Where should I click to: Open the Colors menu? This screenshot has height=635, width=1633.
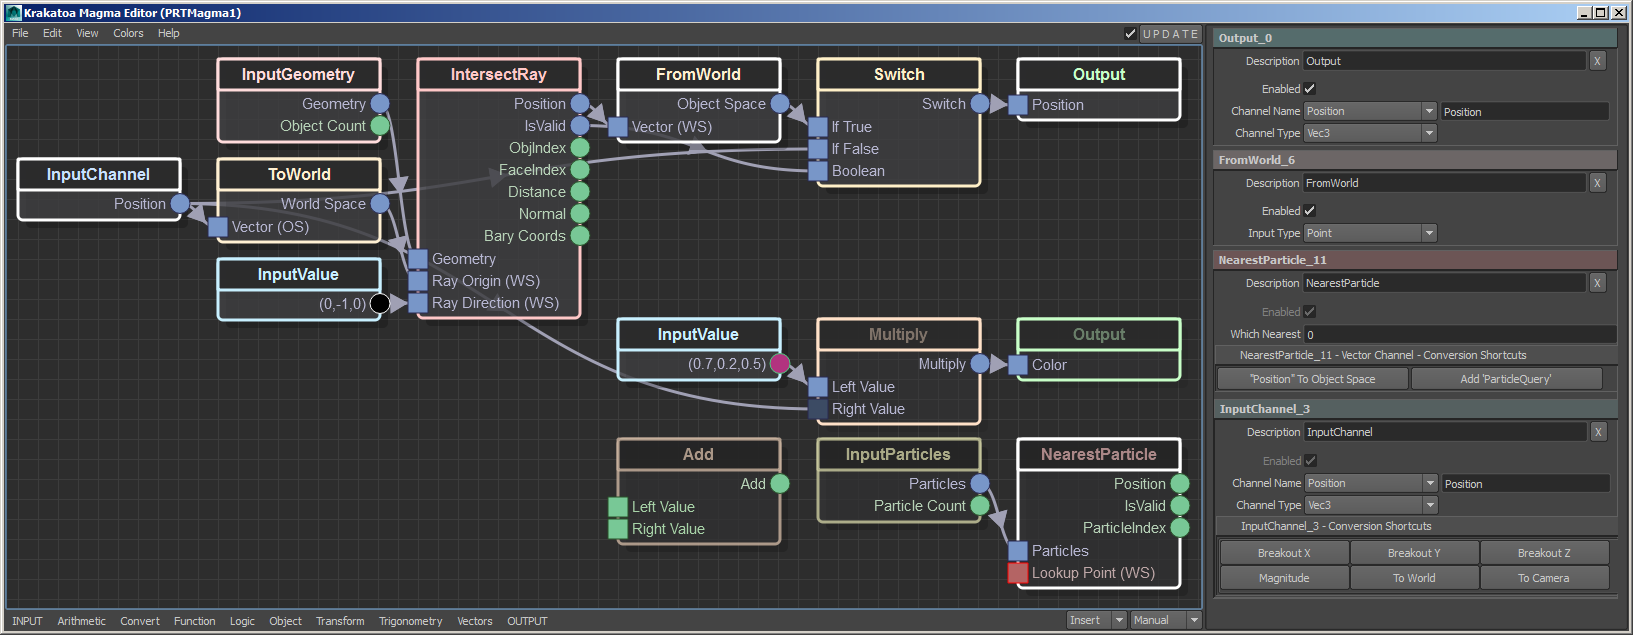[x=128, y=33]
